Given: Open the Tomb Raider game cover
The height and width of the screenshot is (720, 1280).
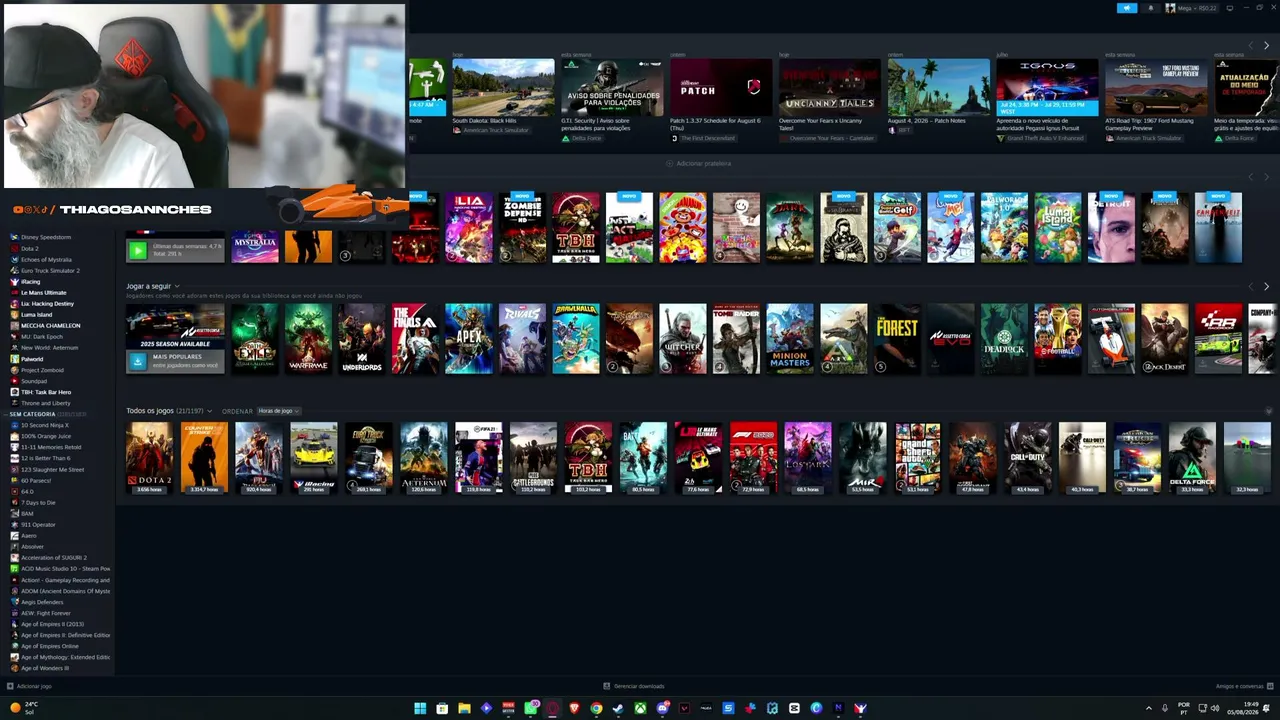Looking at the screenshot, I should tap(736, 339).
